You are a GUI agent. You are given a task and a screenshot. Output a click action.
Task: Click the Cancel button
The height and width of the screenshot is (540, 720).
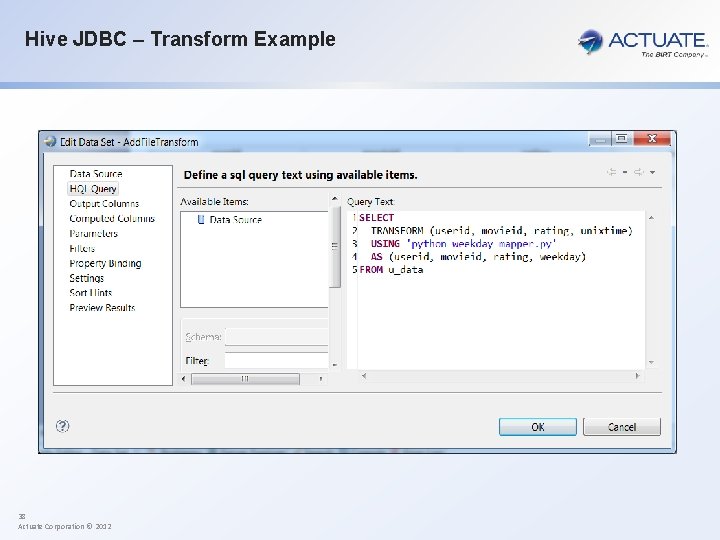(622, 427)
